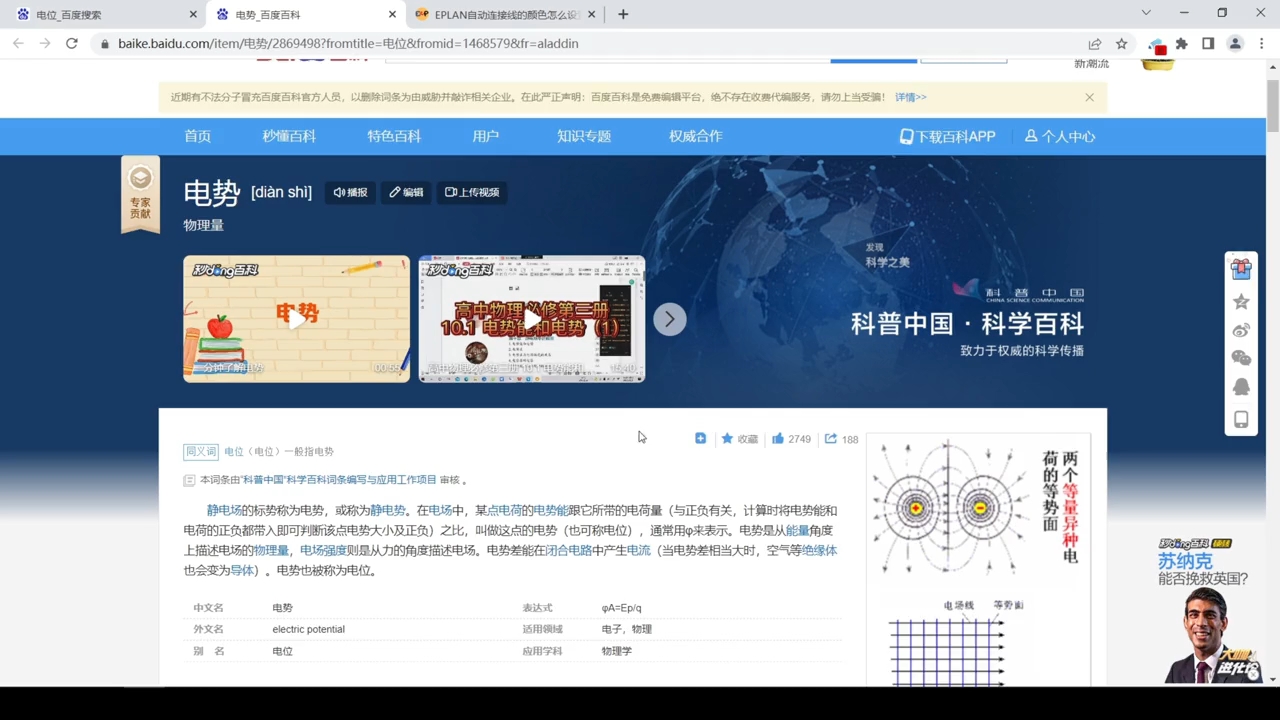Screen dimensions: 1280x720
Task: Open the 闭合电路 link in the summary
Action: (x=568, y=551)
